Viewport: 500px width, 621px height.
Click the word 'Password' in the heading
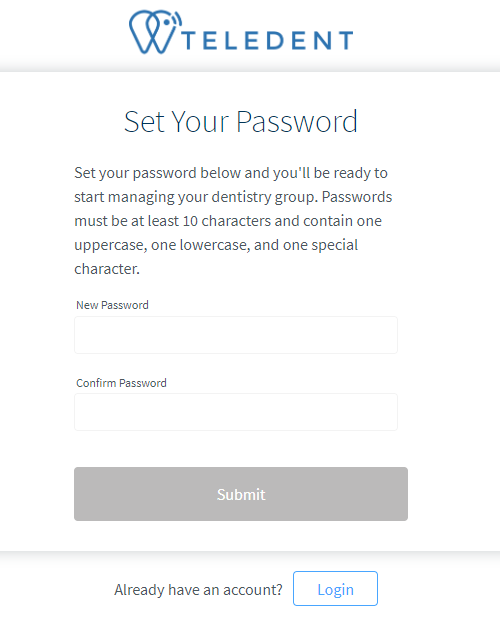point(297,122)
